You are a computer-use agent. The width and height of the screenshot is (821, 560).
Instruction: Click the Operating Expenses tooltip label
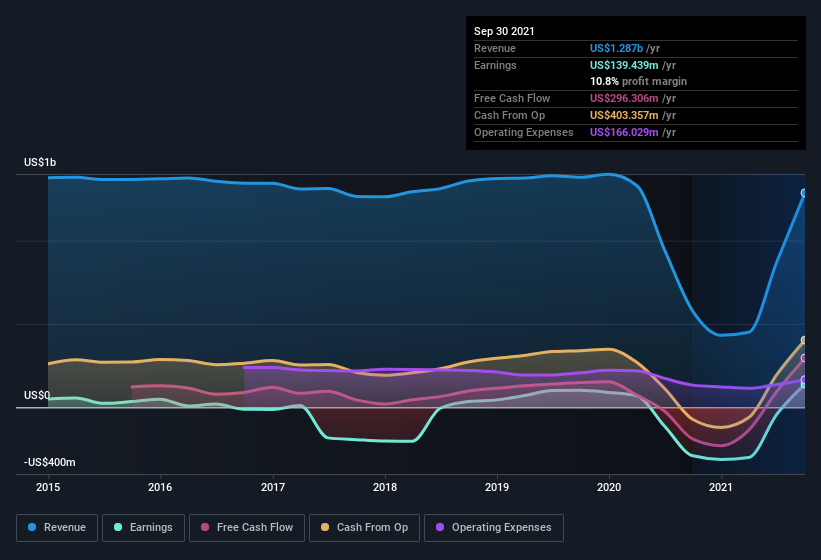click(524, 132)
